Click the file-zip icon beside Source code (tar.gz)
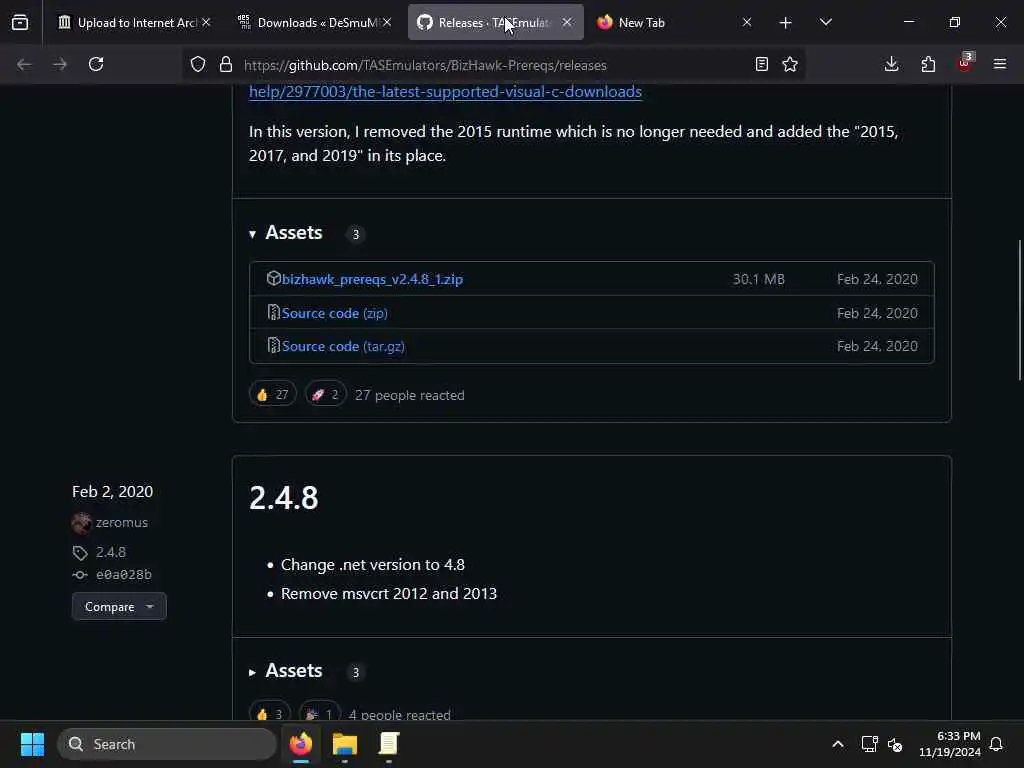 click(274, 345)
